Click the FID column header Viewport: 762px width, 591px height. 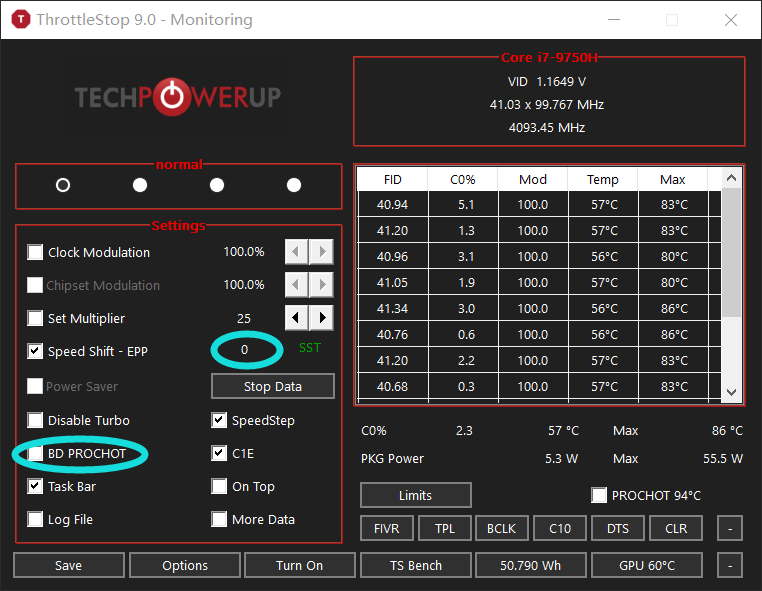(393, 179)
